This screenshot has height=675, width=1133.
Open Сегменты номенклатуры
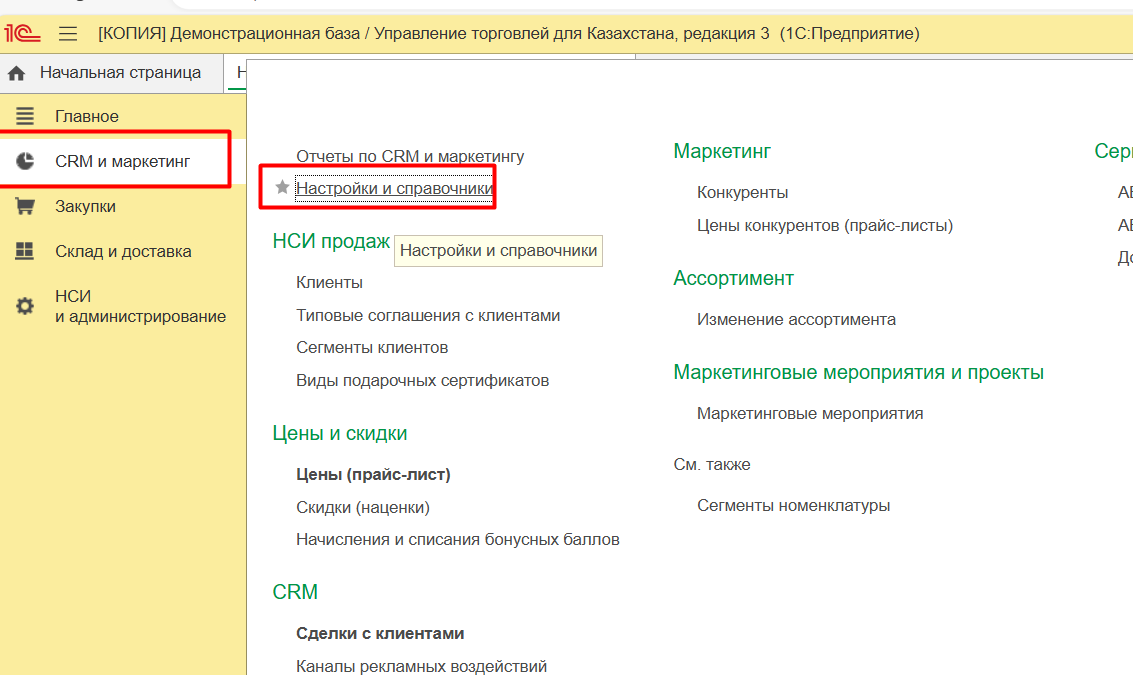[x=793, y=506]
